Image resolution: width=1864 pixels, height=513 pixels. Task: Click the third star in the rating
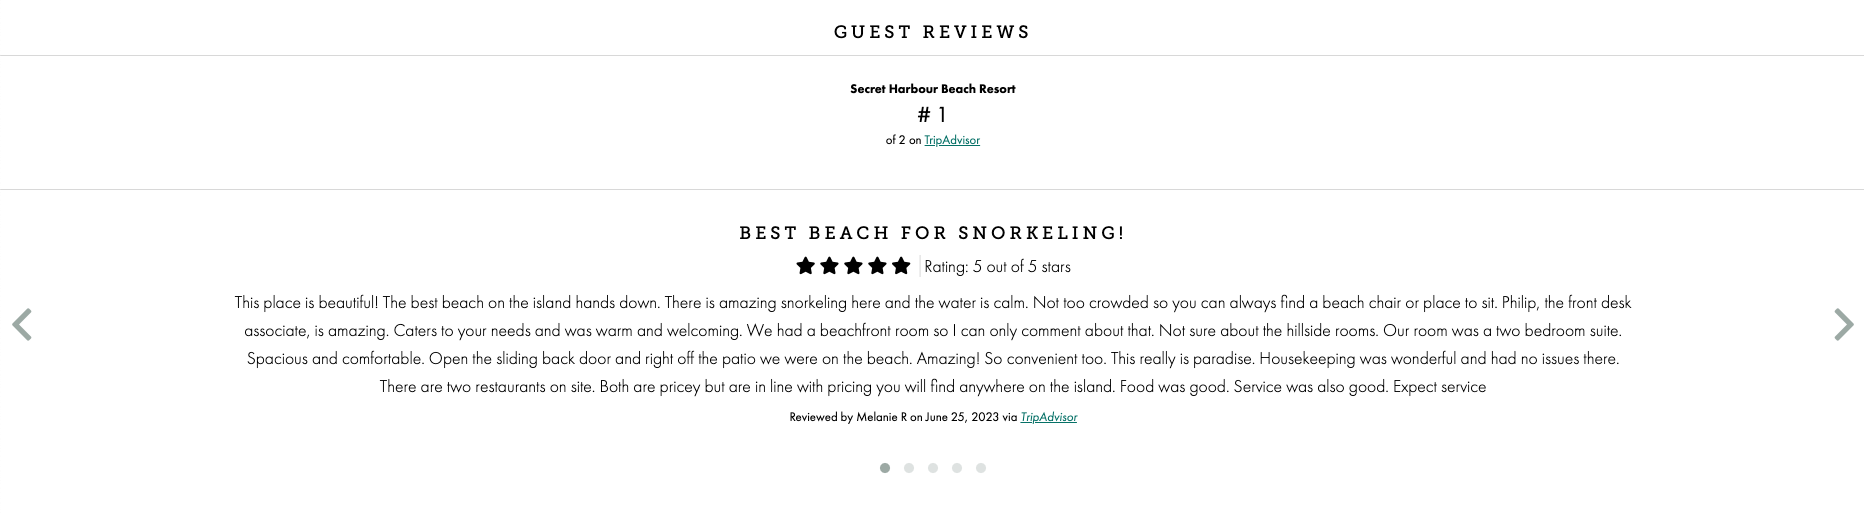[x=854, y=266]
